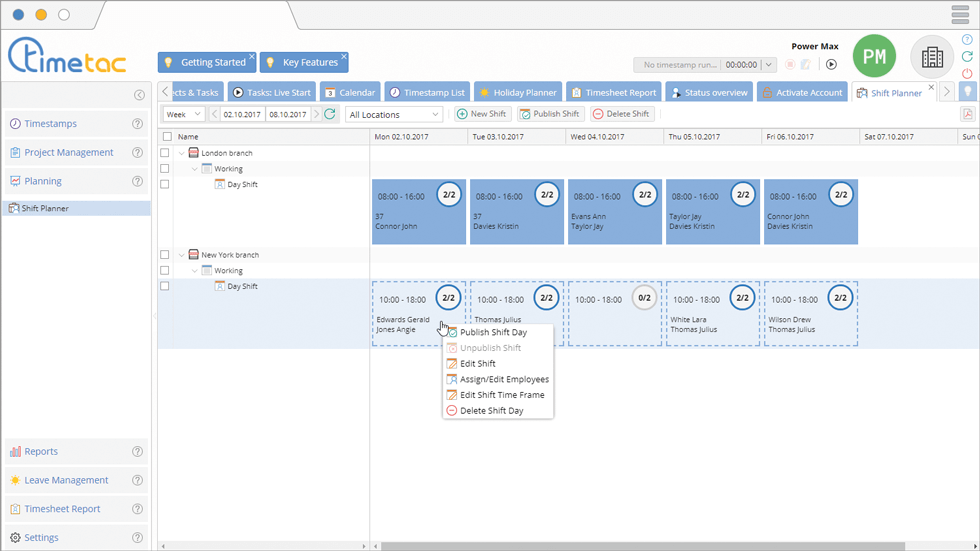Refresh the shift planner date range

pos(330,114)
